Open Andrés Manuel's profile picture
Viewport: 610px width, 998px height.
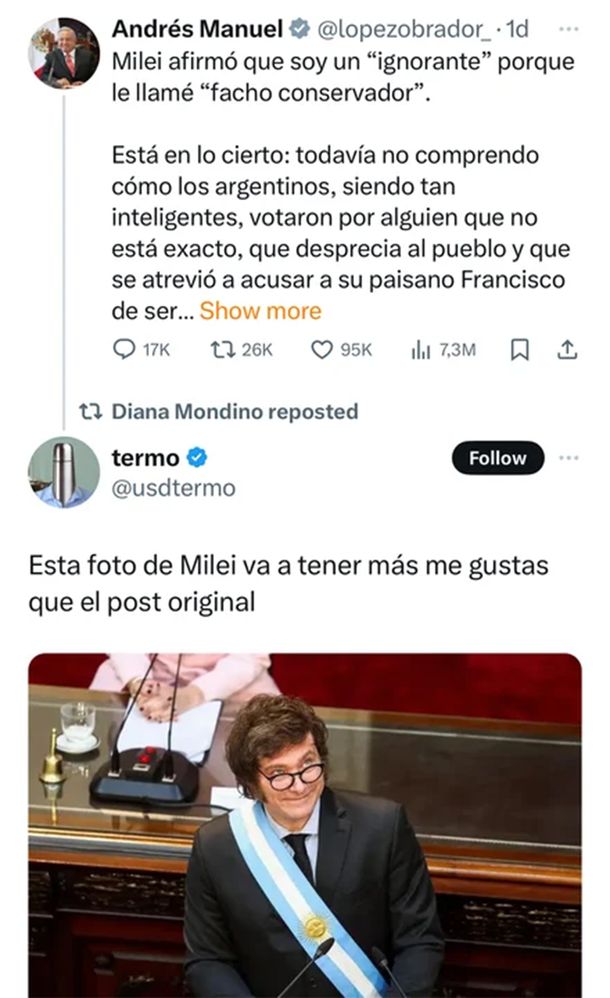point(63,53)
